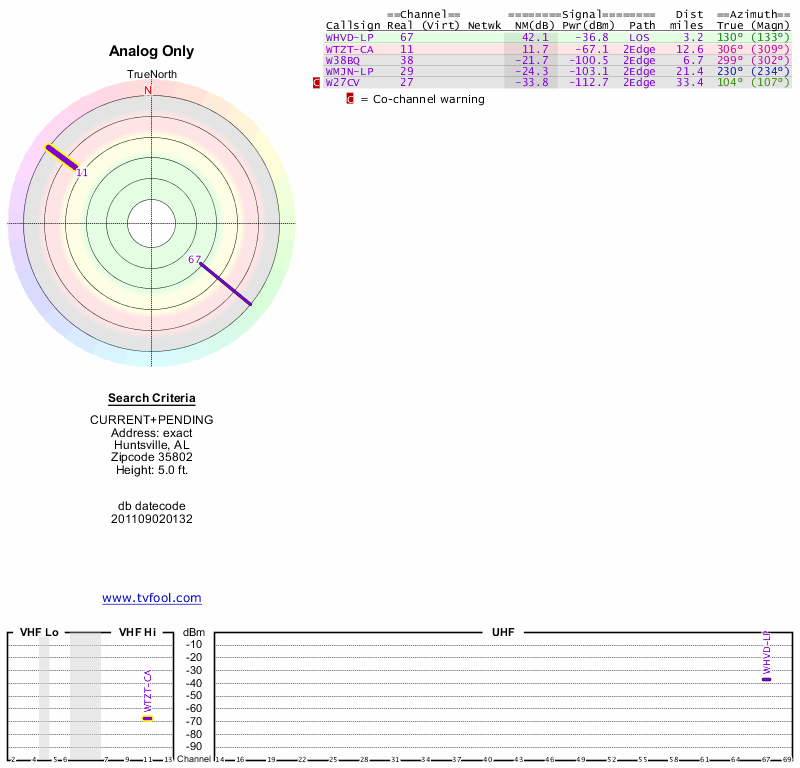The image size is (800, 768).
Task: Click the WHVD-LP marker in UHF chart
Action: tap(766, 679)
